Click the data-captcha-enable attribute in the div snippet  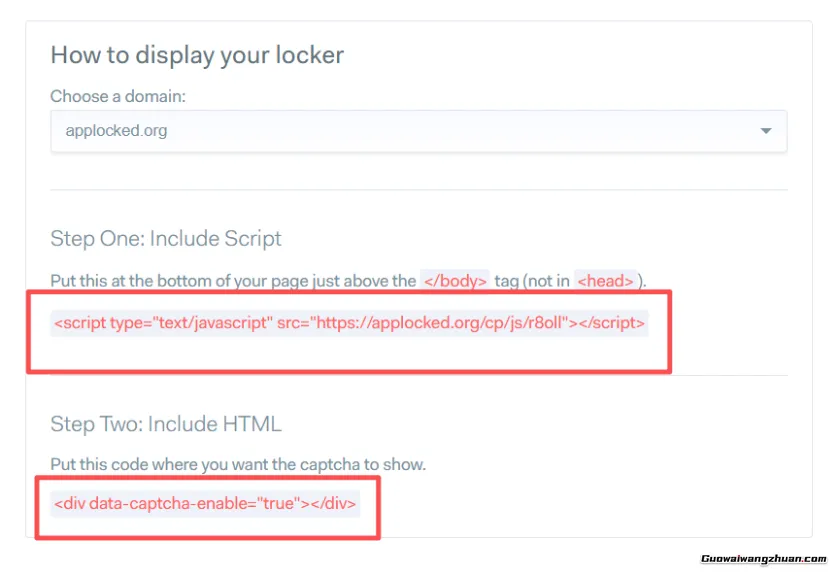(x=167, y=503)
